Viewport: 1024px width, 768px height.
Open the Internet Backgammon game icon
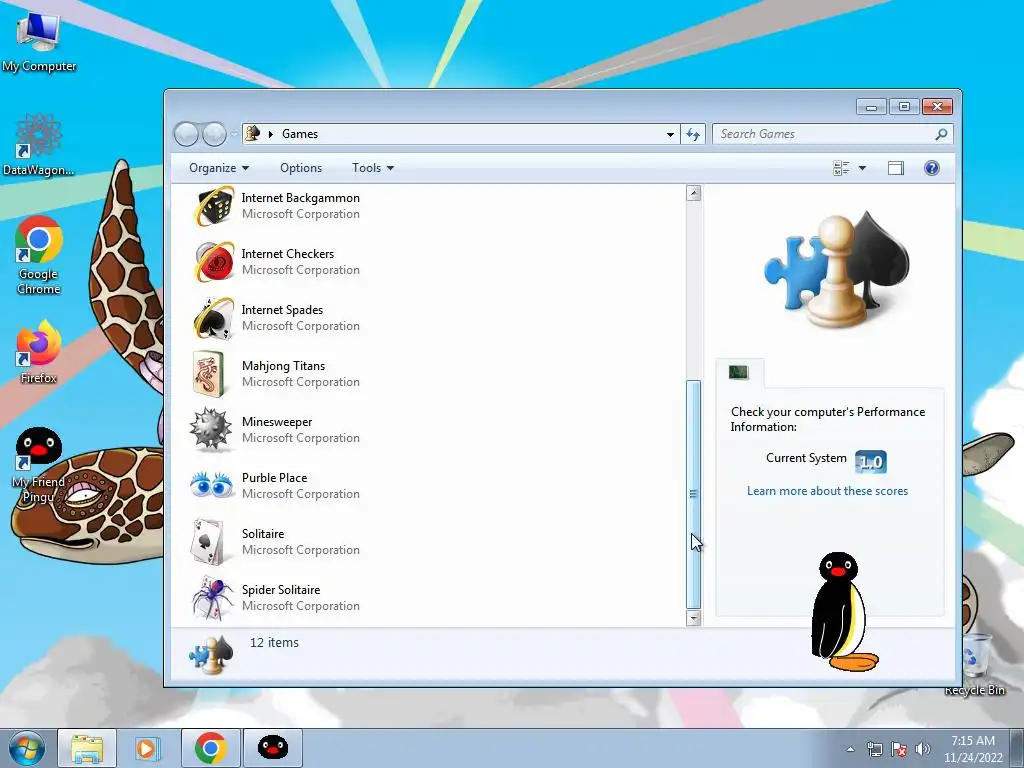point(213,206)
